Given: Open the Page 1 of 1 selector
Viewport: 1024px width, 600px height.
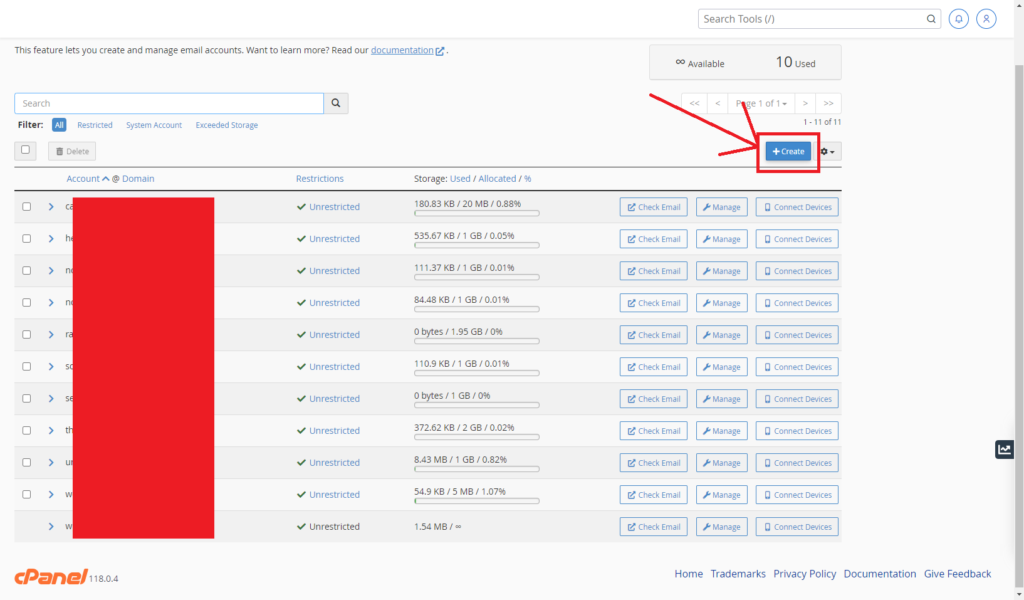Looking at the screenshot, I should [761, 103].
